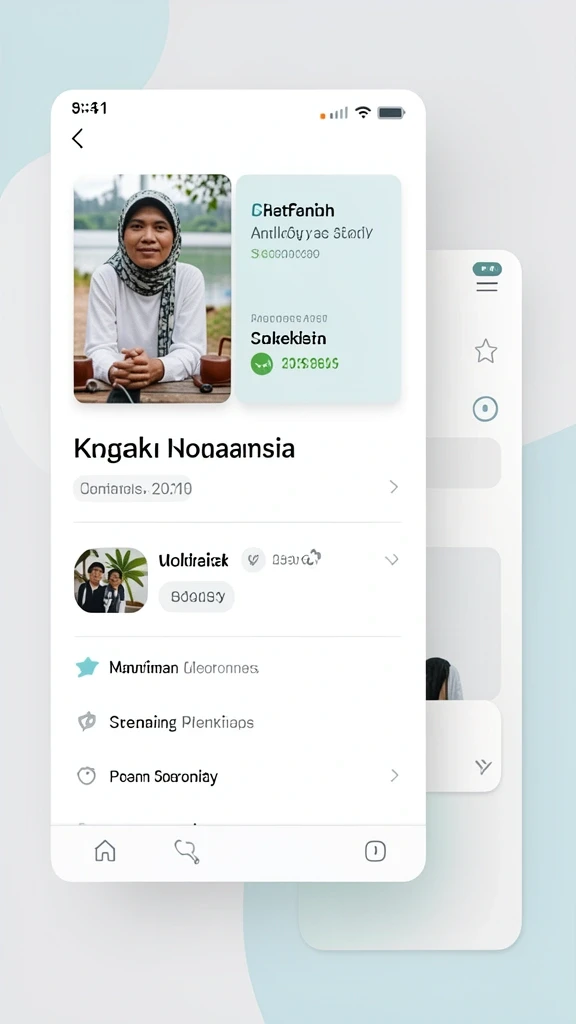This screenshot has height=1024, width=576.
Task: Tap the tag icon beside Stenaing
Action: point(87,722)
